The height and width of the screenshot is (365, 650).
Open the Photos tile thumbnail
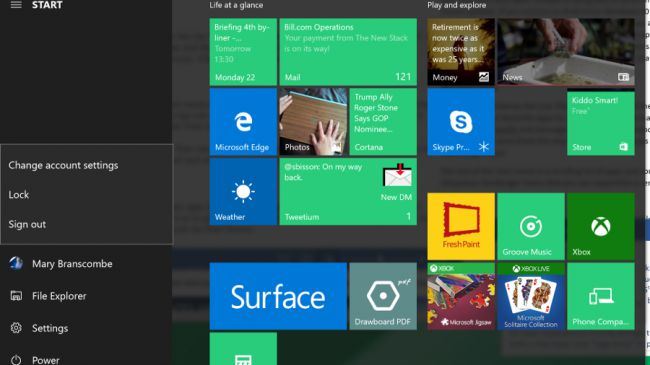click(313, 122)
